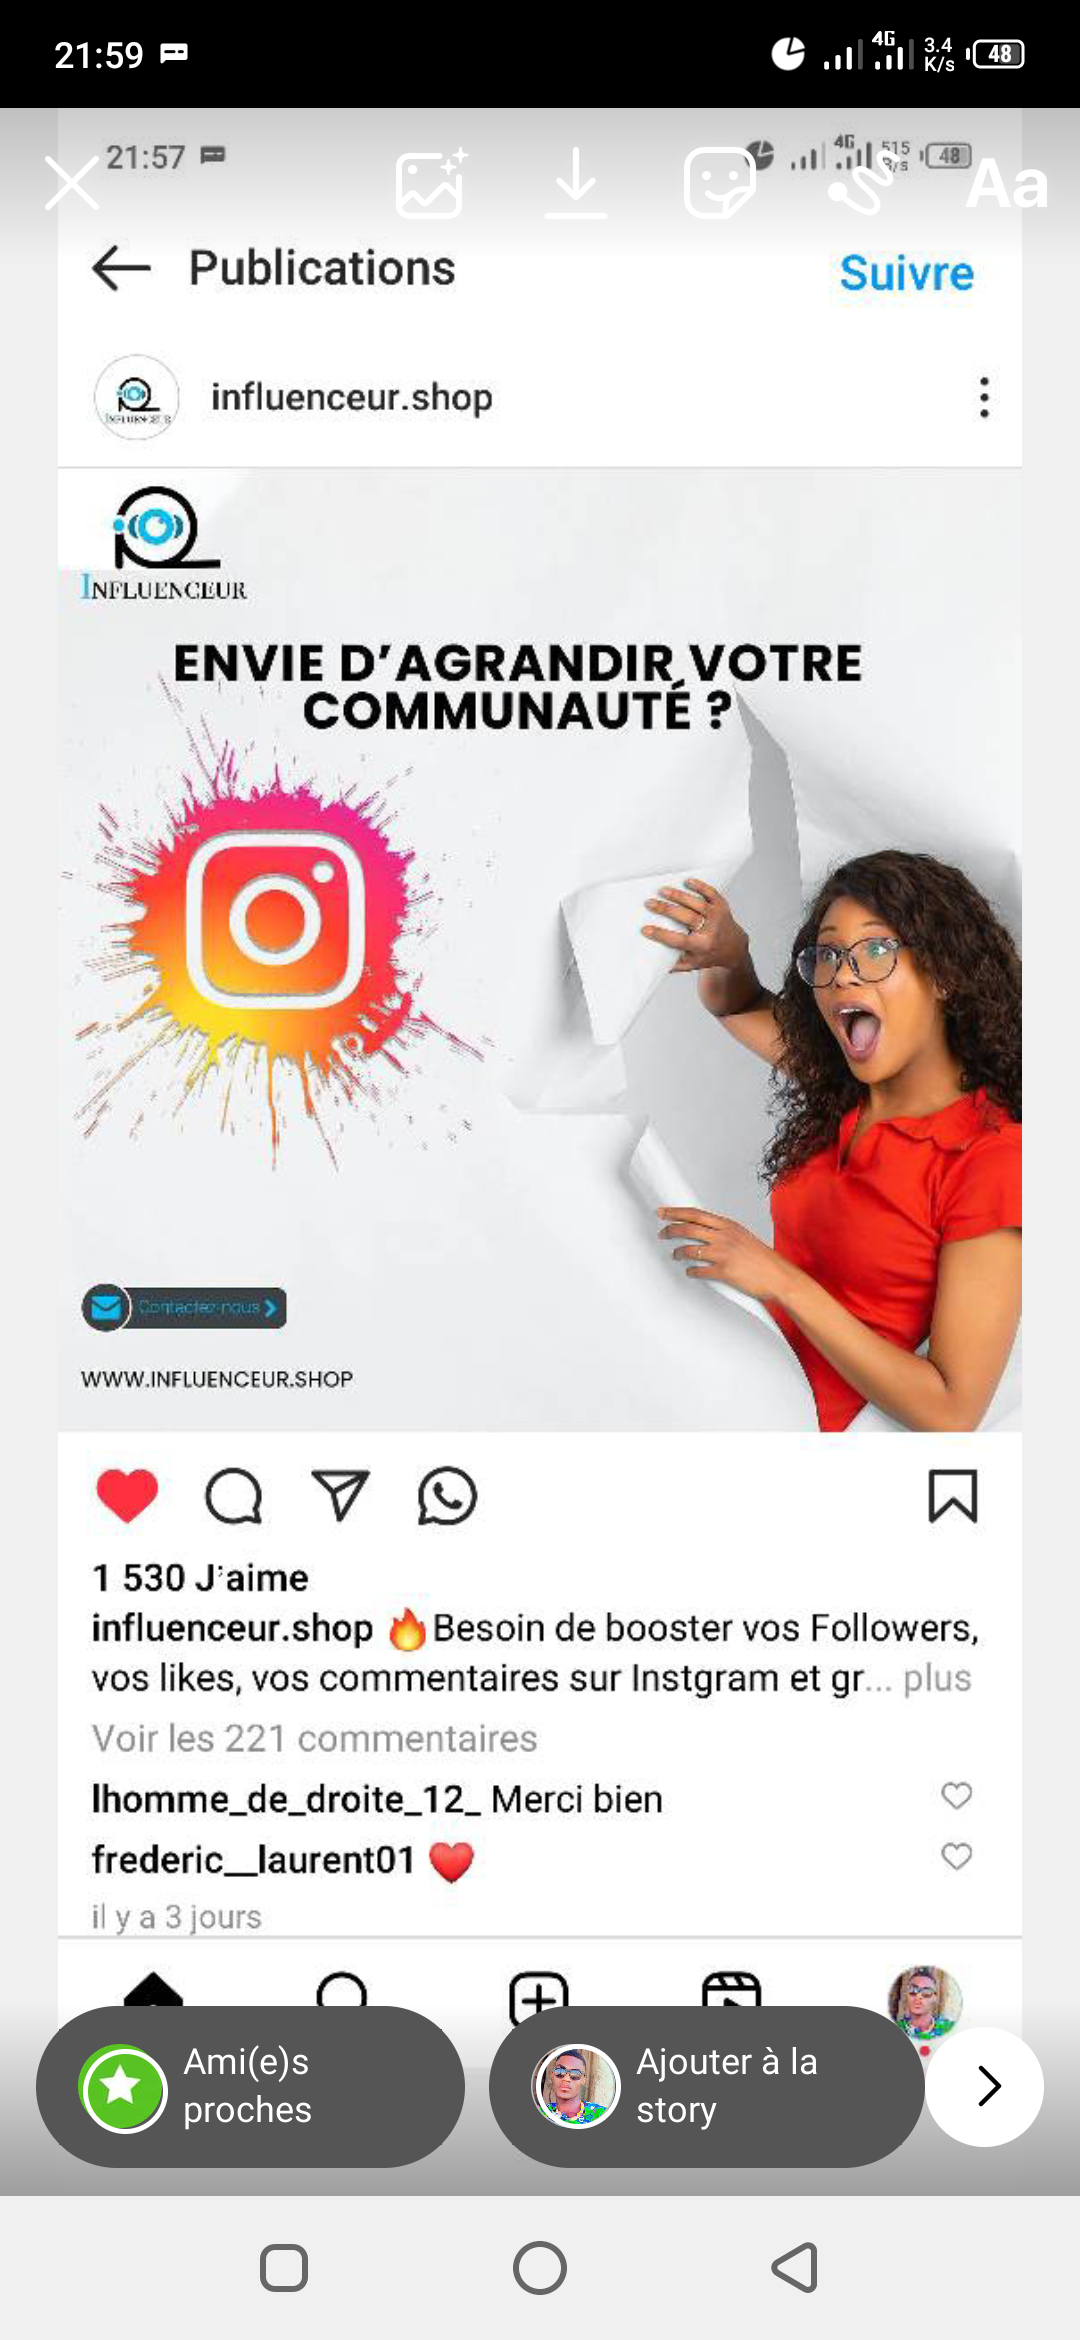The image size is (1080, 2340).
Task: Open Voir les 221 commentaires
Action: [x=314, y=1738]
